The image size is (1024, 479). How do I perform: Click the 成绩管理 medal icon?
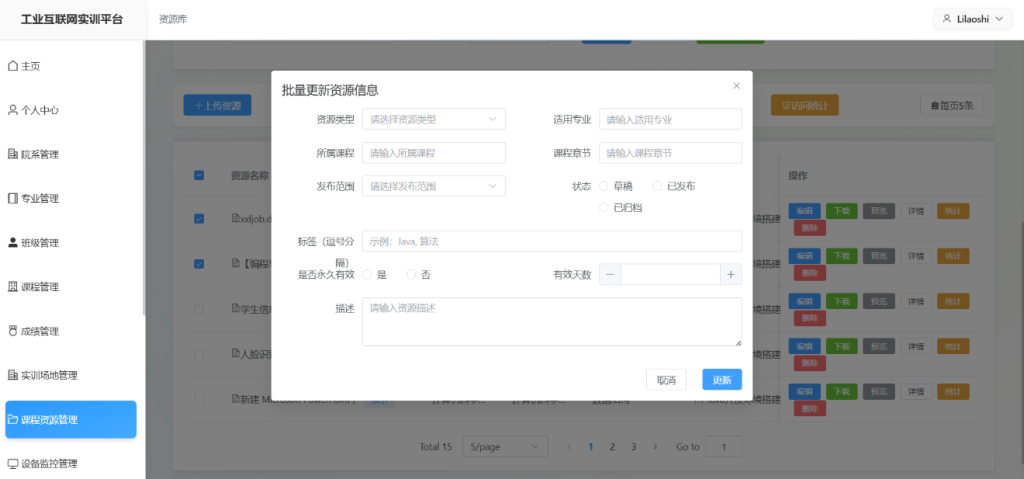click(x=13, y=331)
